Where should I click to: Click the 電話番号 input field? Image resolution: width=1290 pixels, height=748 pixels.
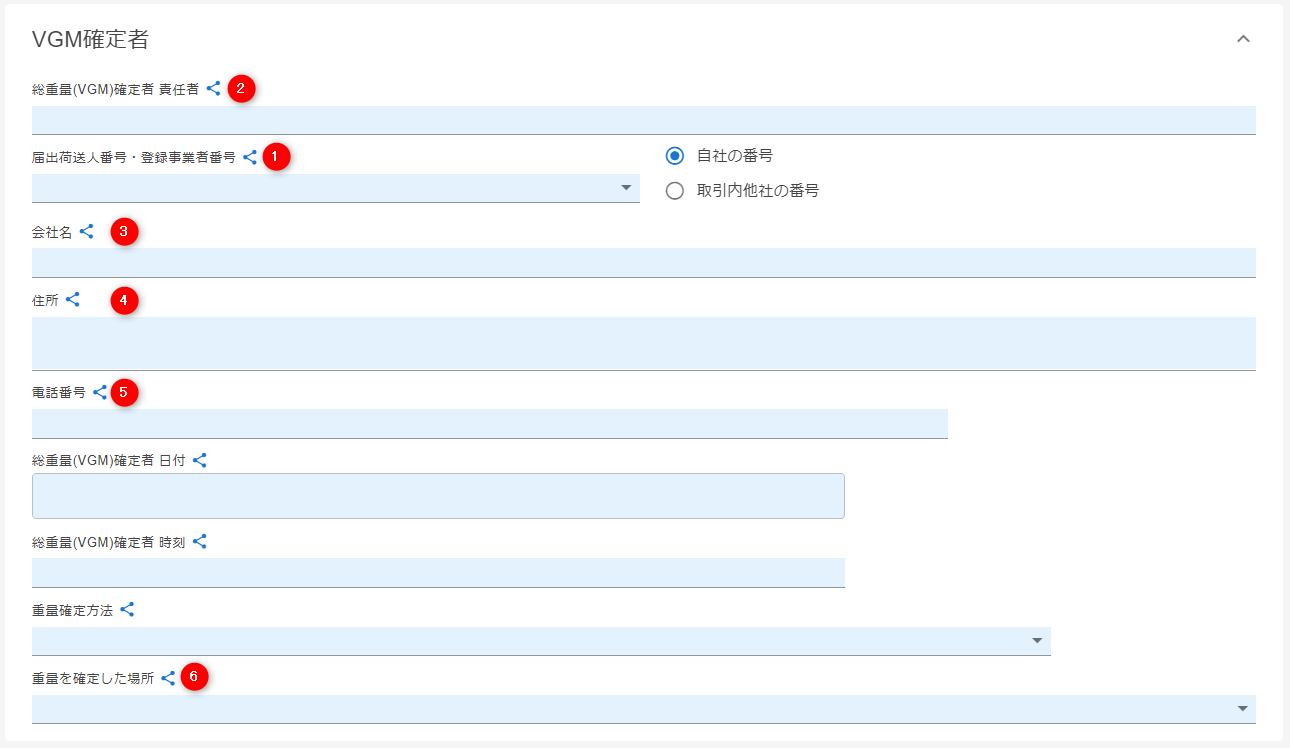pos(489,423)
